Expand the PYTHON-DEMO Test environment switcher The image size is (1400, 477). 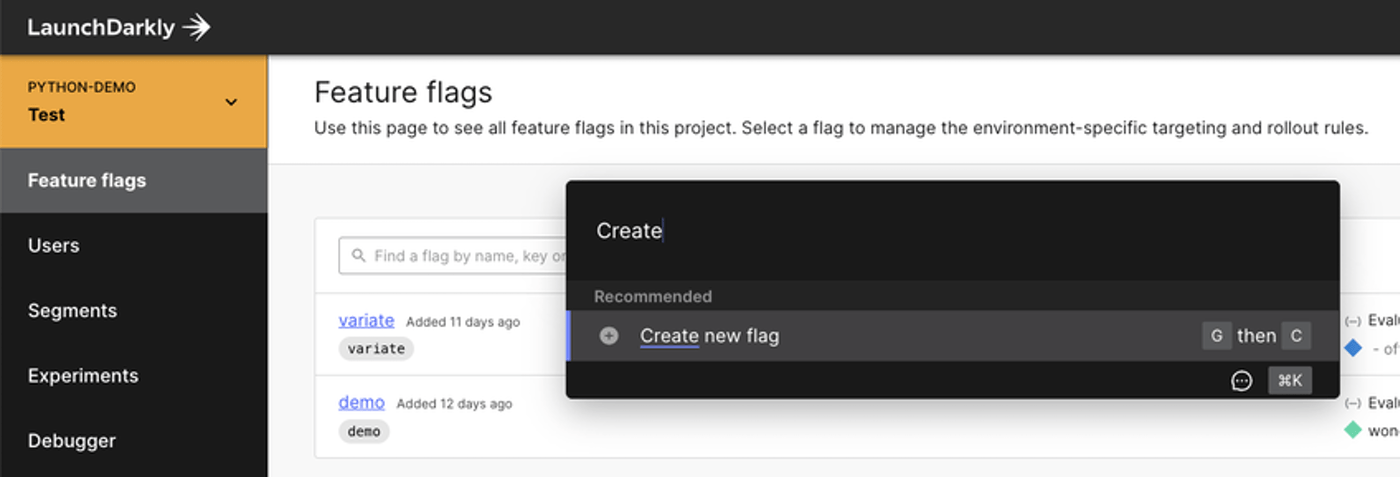133,102
